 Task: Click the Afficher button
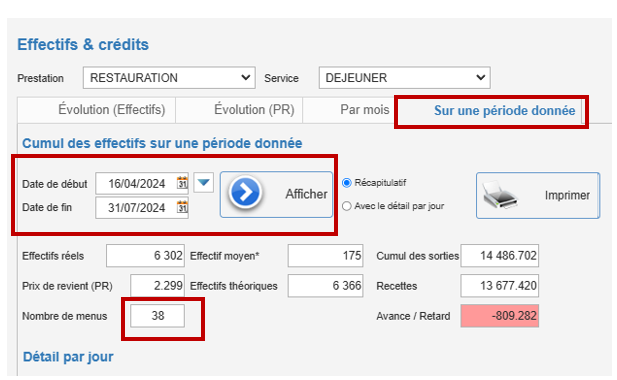tap(276, 194)
